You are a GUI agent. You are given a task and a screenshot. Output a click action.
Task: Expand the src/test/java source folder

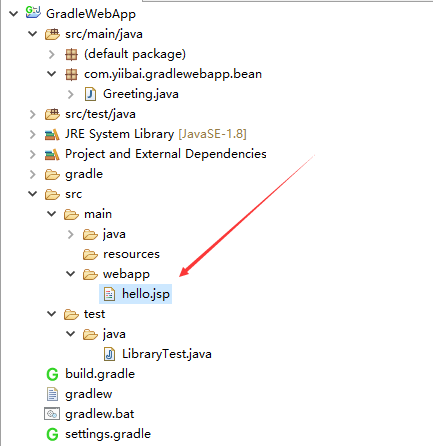coord(33,114)
